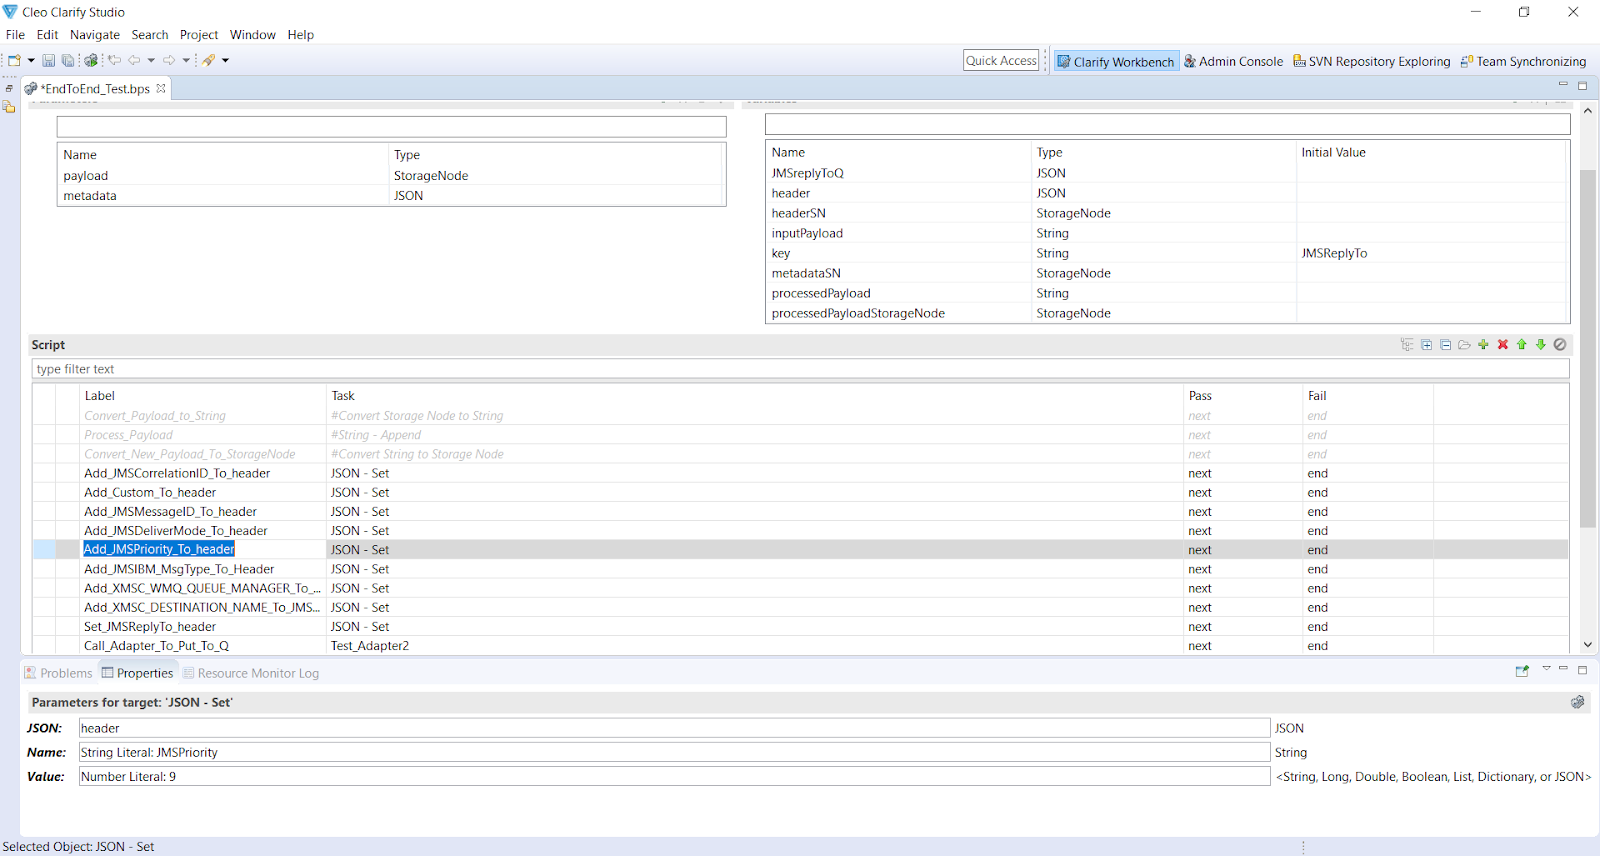Pin the Properties view to selection
Image resolution: width=1600 pixels, height=856 pixels.
tap(1522, 671)
